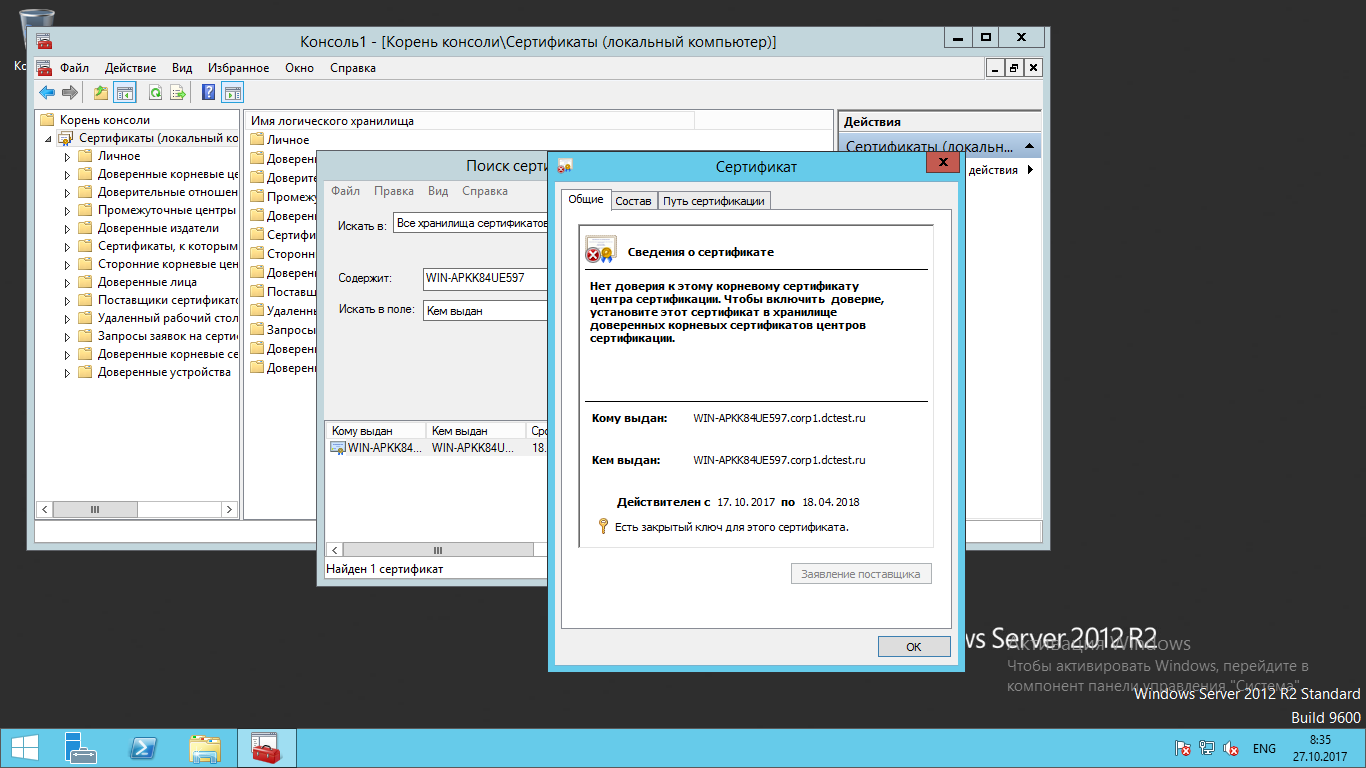This screenshot has height=768, width=1366.
Task: Click the golden key icon in certificate dialog
Action: point(603,526)
